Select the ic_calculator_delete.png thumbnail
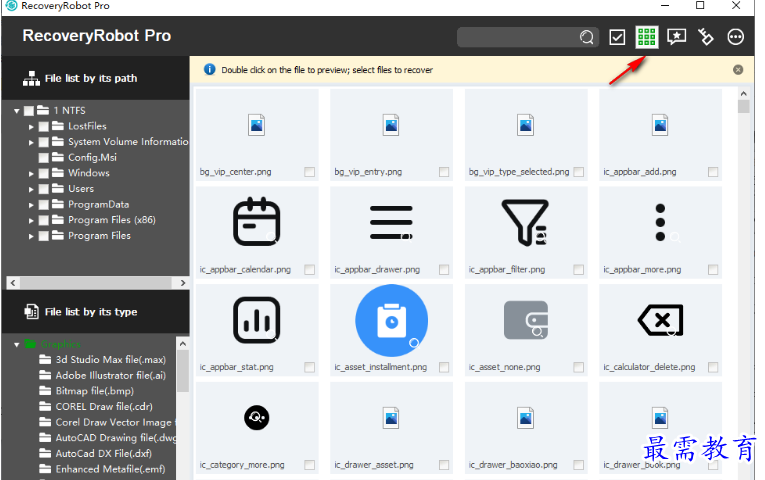Viewport: 765px width, 480px height. 661,320
